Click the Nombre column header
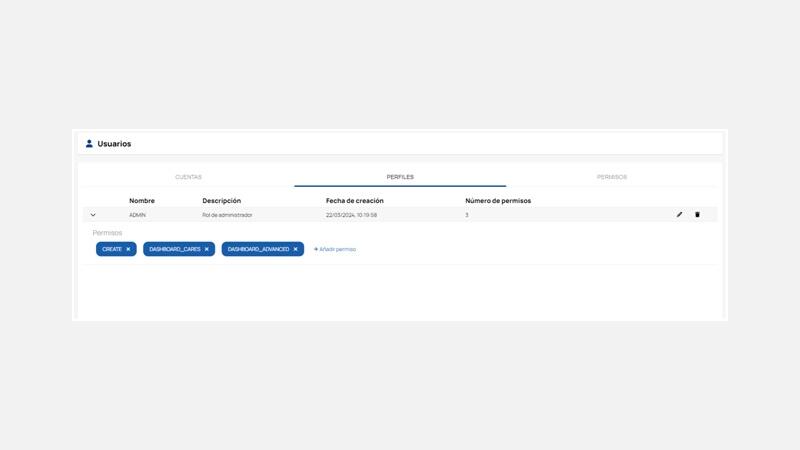The image size is (800, 450). [142, 201]
